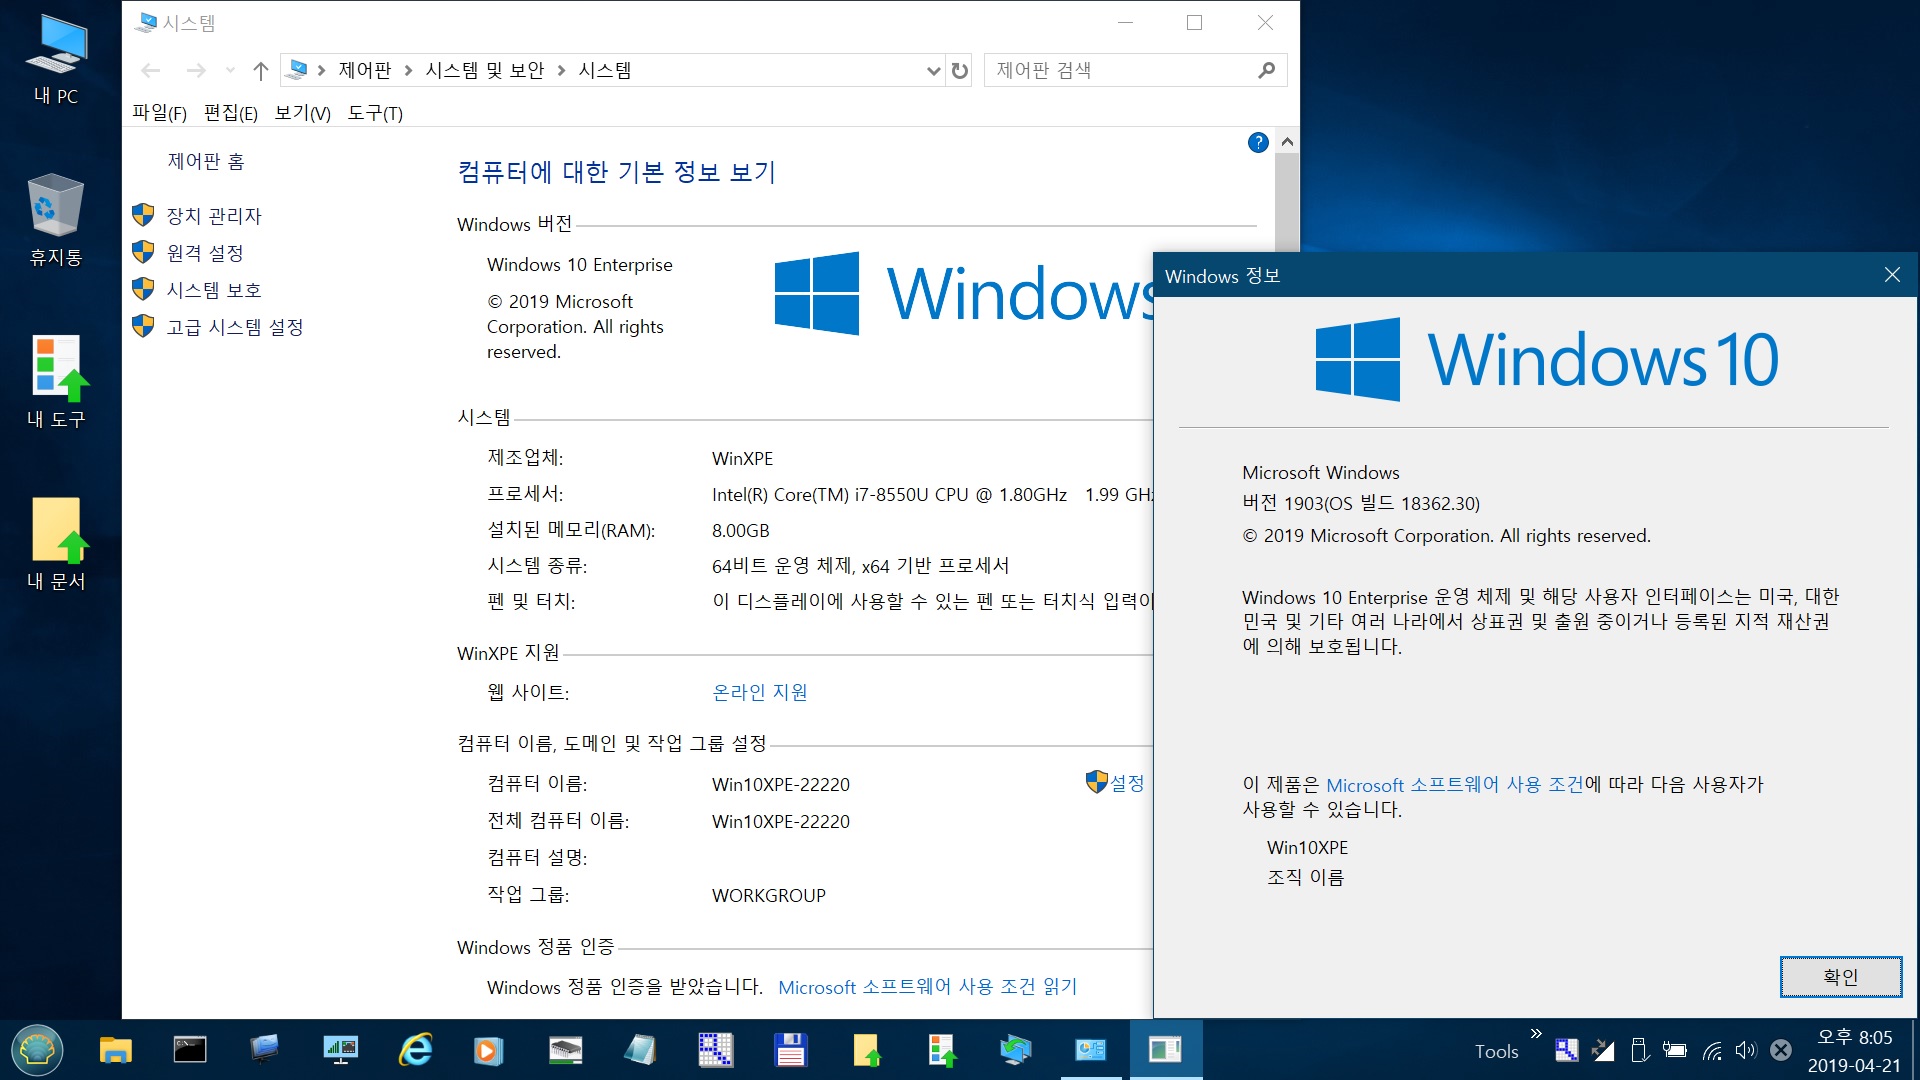This screenshot has width=1920, height=1080.
Task: Click the 조직 이름 text in dialog
Action: (1305, 878)
